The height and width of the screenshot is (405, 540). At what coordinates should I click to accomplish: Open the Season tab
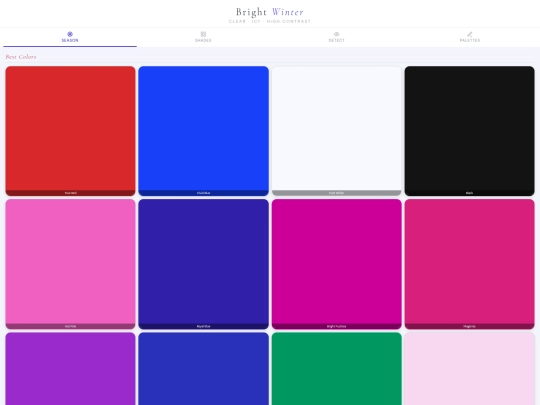70,37
